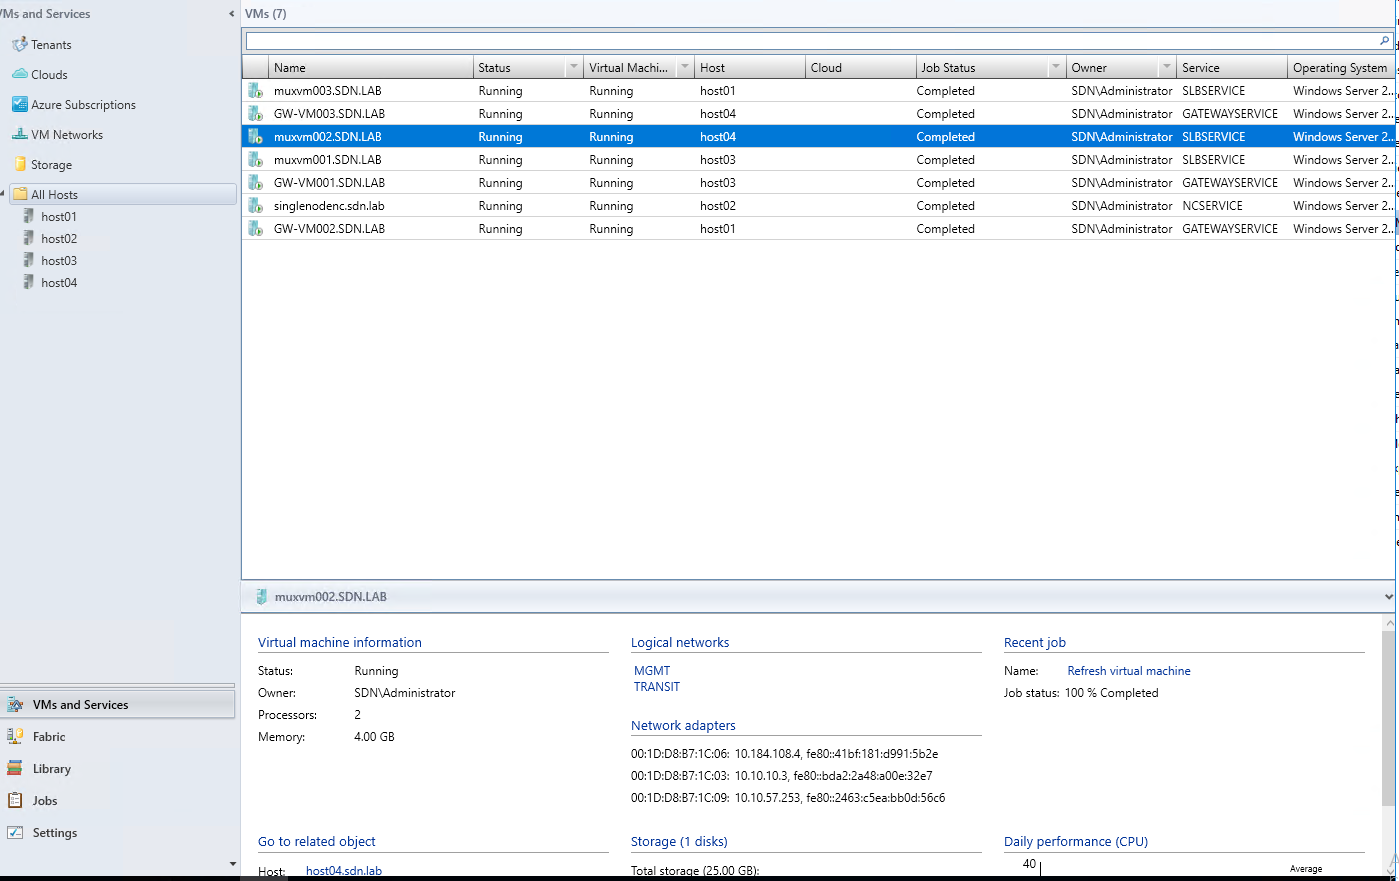Click the VM icon in the muxvm002 details header

pyautogui.click(x=262, y=596)
